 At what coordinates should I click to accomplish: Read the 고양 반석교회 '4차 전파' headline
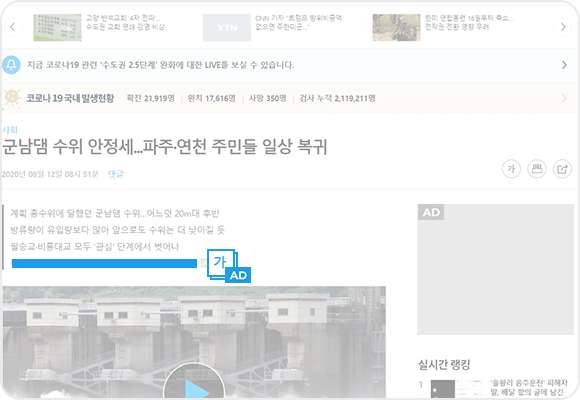(125, 22)
